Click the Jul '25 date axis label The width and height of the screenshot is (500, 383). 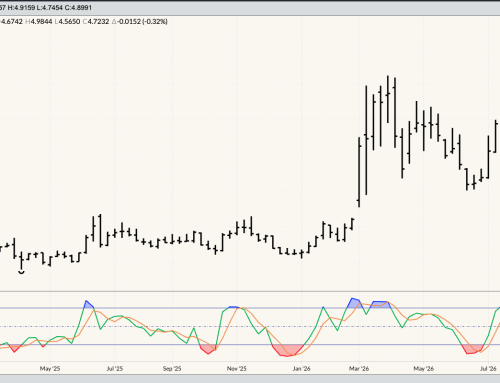pos(115,369)
